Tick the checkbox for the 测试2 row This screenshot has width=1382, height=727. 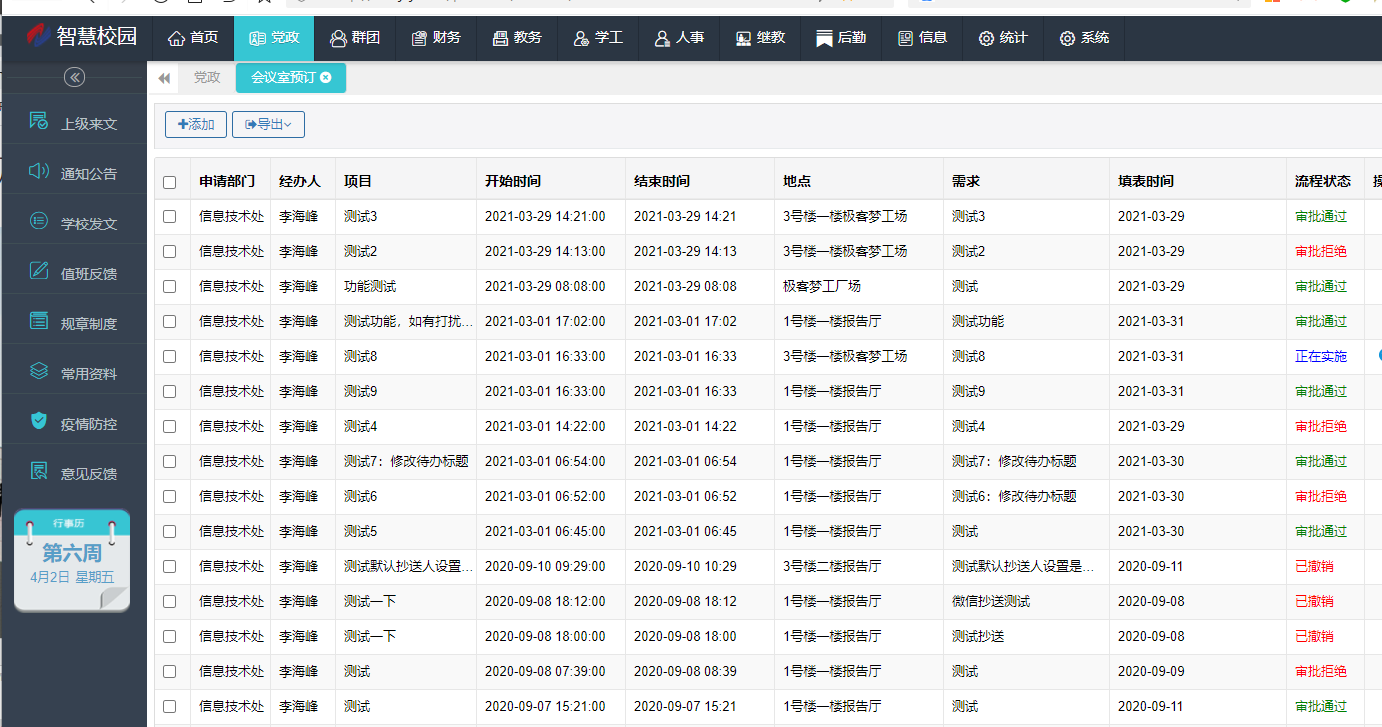169,251
